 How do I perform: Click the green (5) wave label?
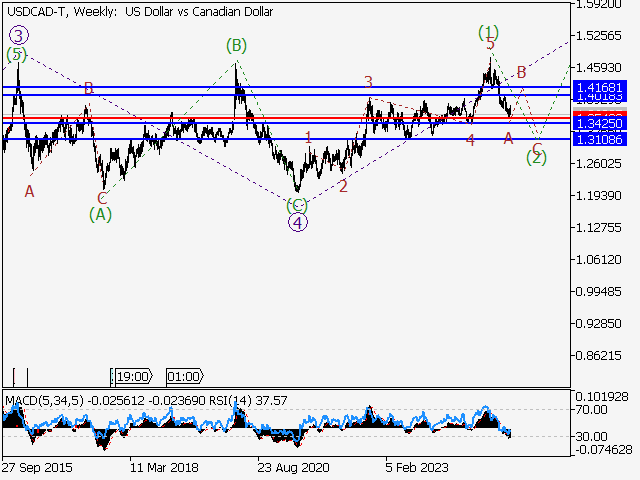(15, 55)
